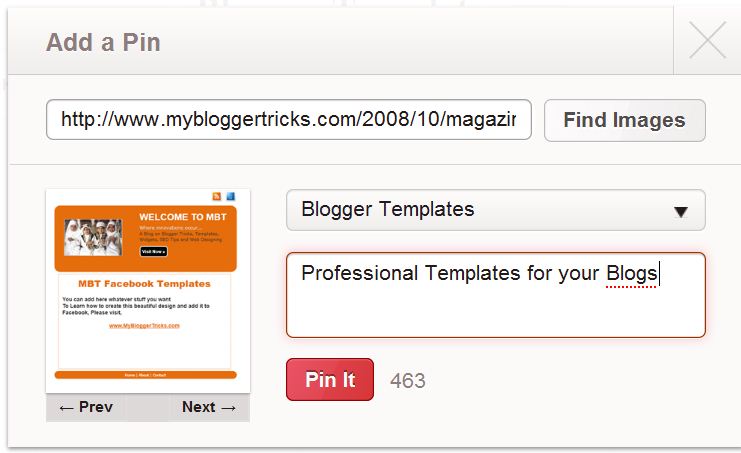Click the red Pin It button

[x=330, y=380]
